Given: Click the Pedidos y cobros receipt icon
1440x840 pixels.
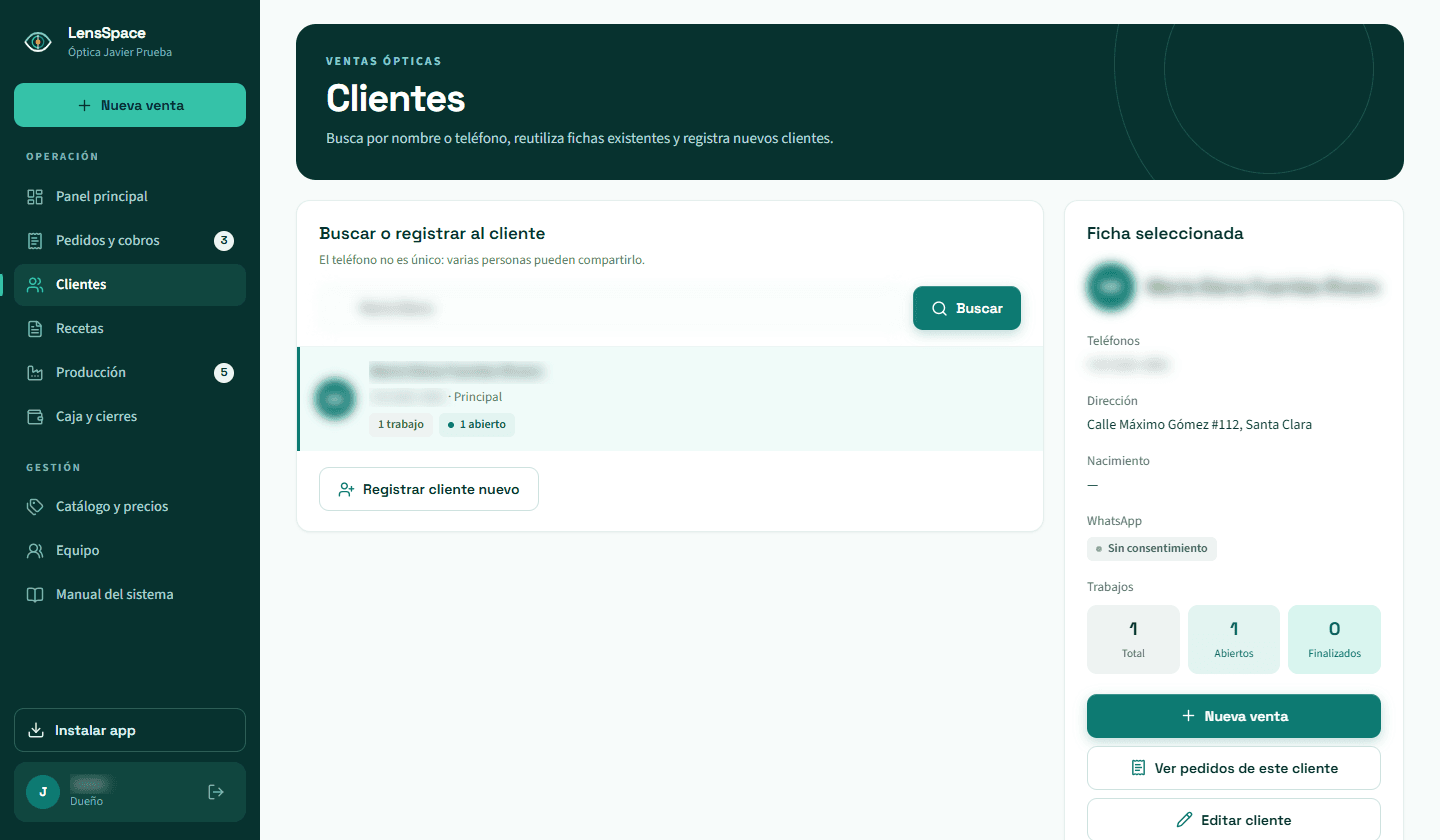Looking at the screenshot, I should [x=35, y=241].
